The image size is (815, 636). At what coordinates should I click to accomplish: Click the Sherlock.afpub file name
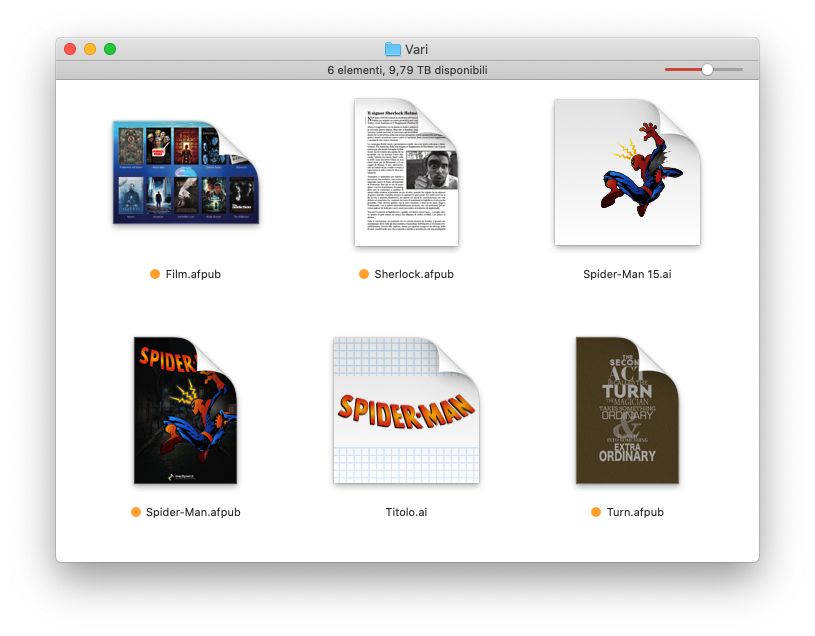coord(414,274)
